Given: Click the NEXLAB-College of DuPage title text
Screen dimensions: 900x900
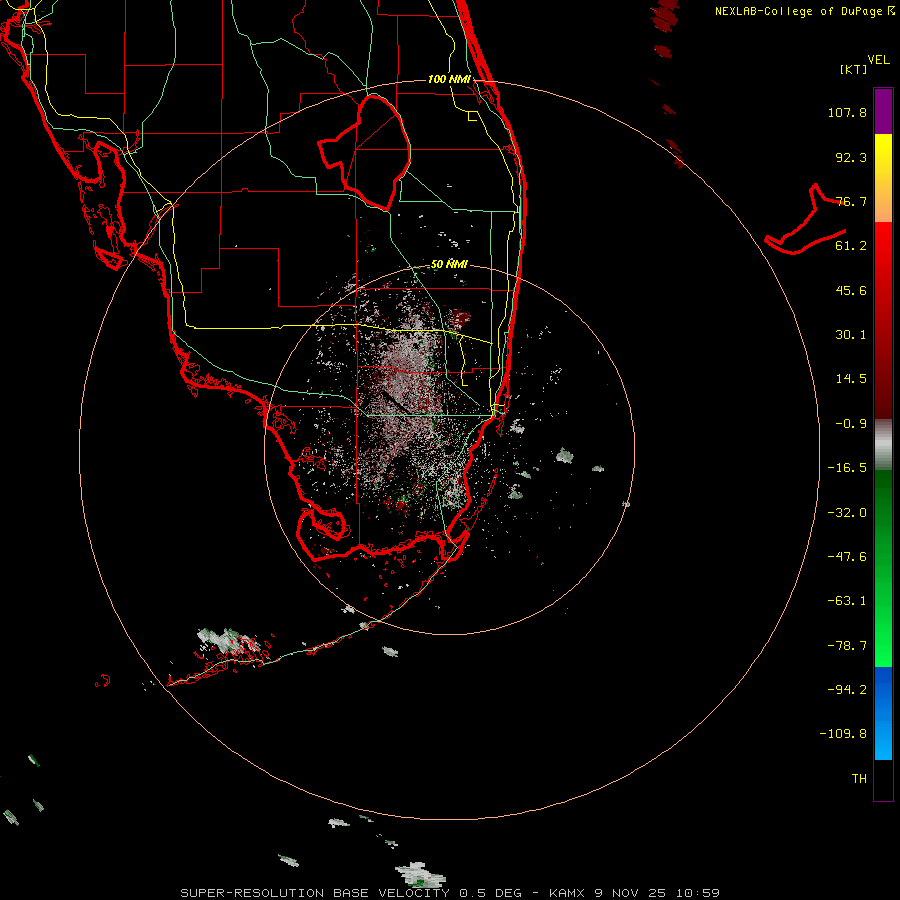Looking at the screenshot, I should 805,11.
